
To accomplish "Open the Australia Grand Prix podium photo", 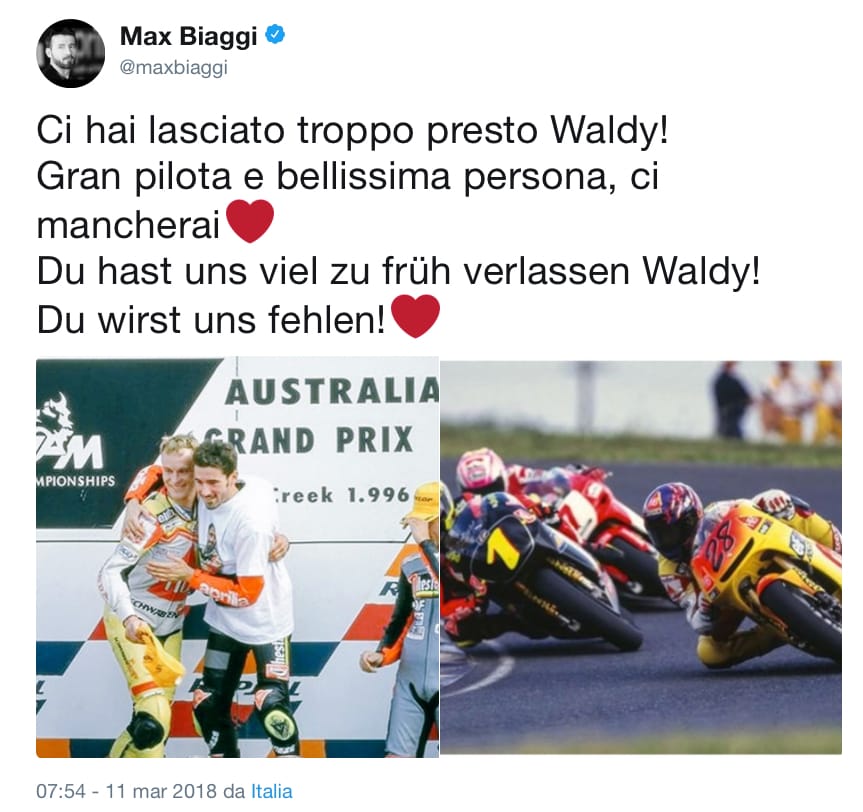I will point(238,558).
